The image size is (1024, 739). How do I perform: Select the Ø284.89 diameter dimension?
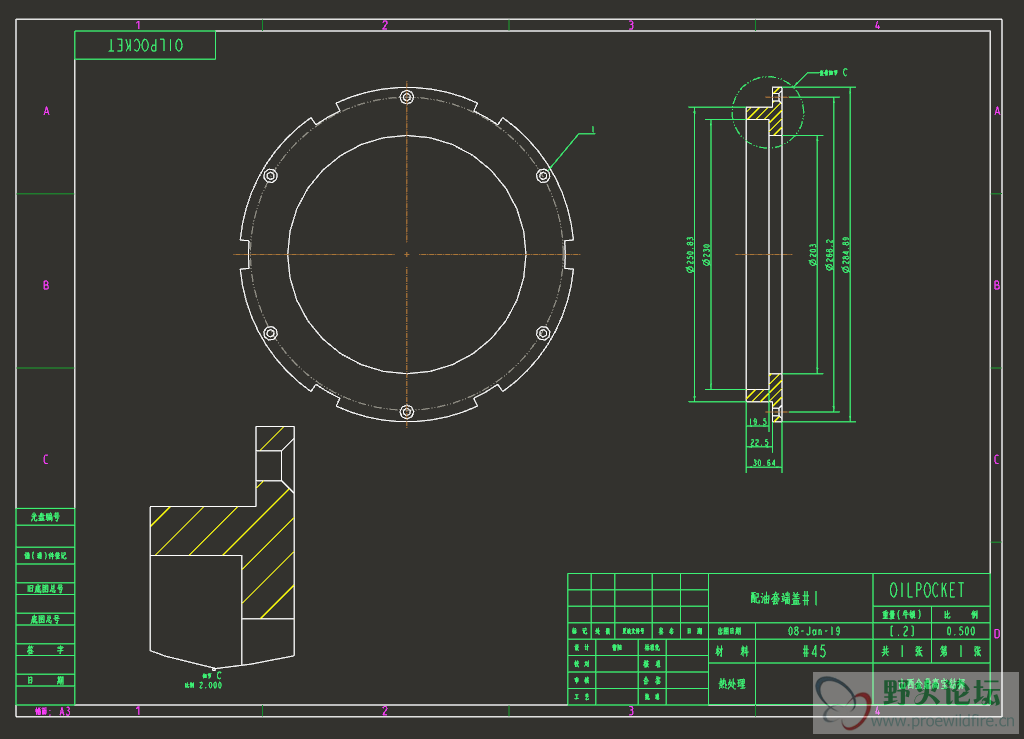tap(846, 255)
